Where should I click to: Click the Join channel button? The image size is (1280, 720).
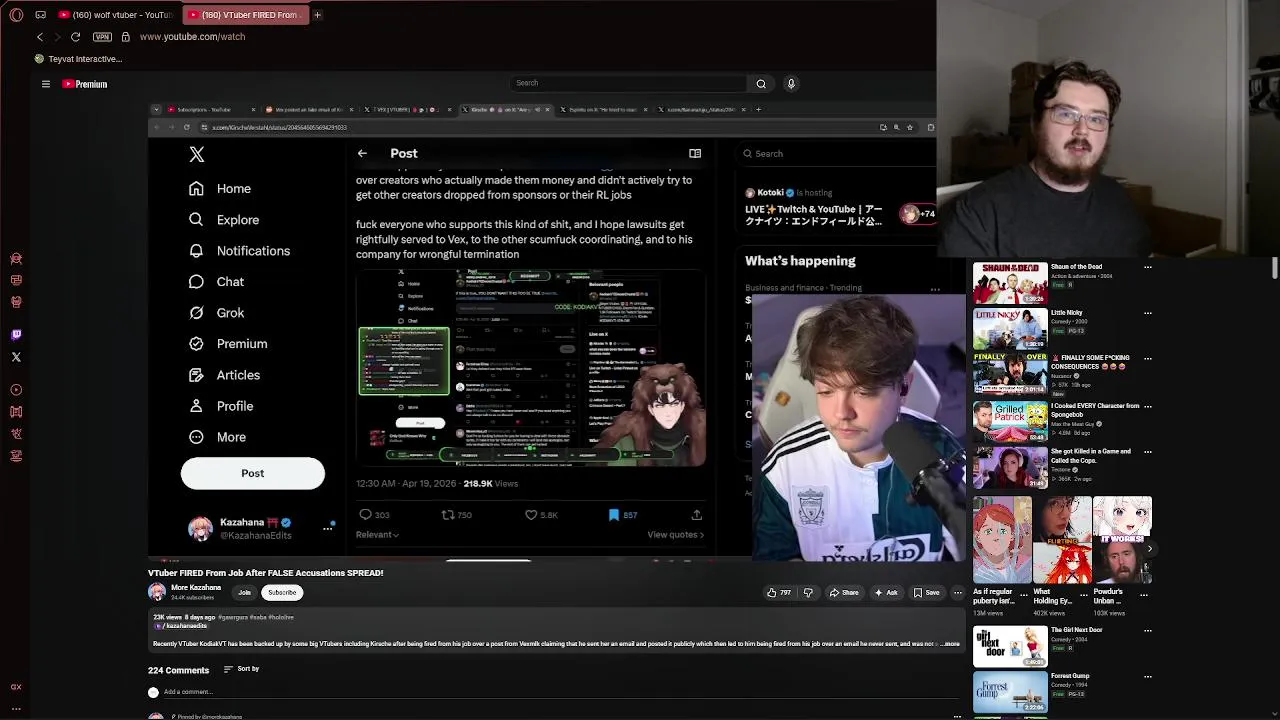244,592
